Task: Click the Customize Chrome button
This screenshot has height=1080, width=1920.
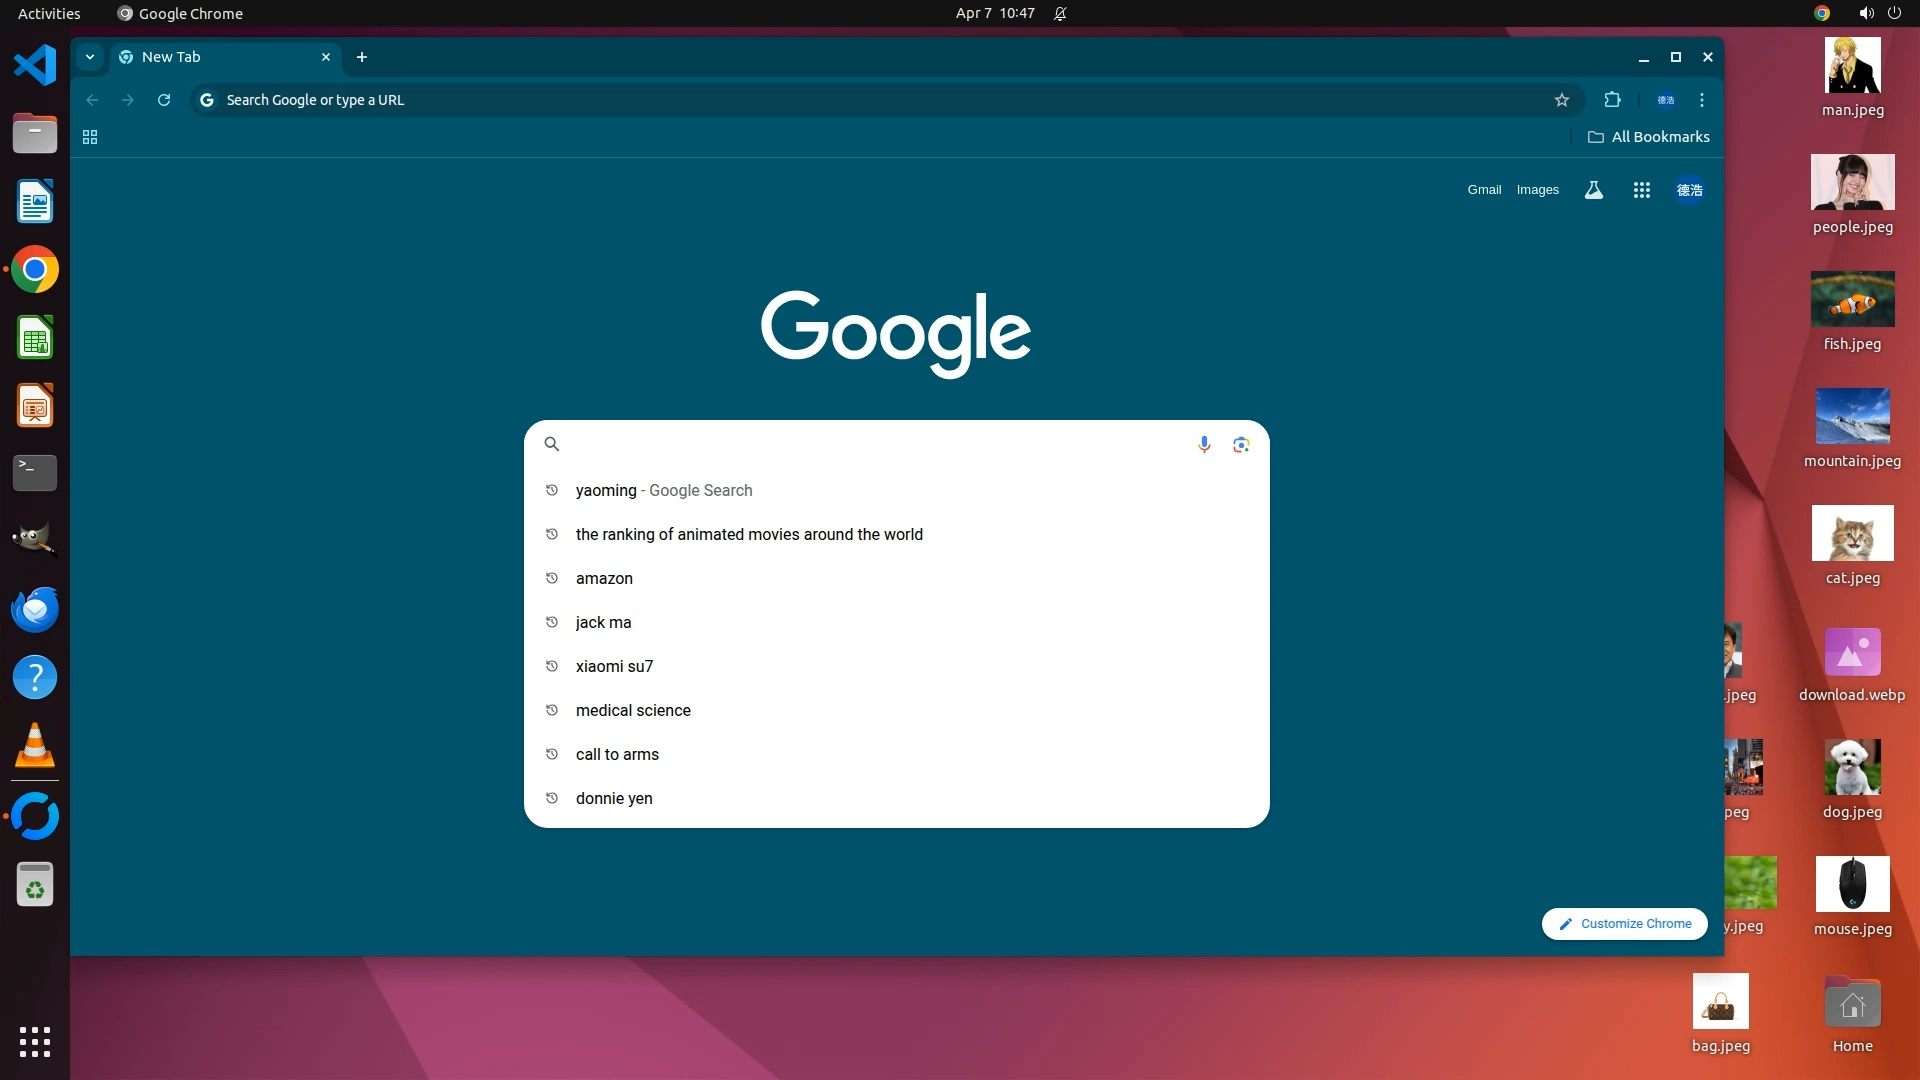Action: tap(1624, 923)
